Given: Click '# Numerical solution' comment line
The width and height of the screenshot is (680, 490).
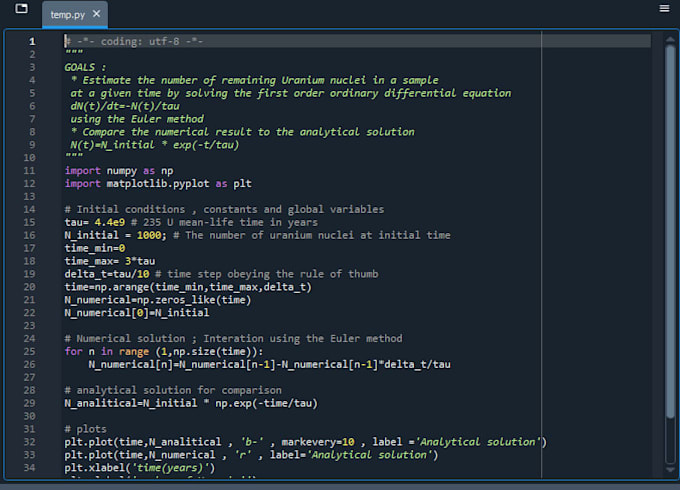Looking at the screenshot, I should [233, 338].
